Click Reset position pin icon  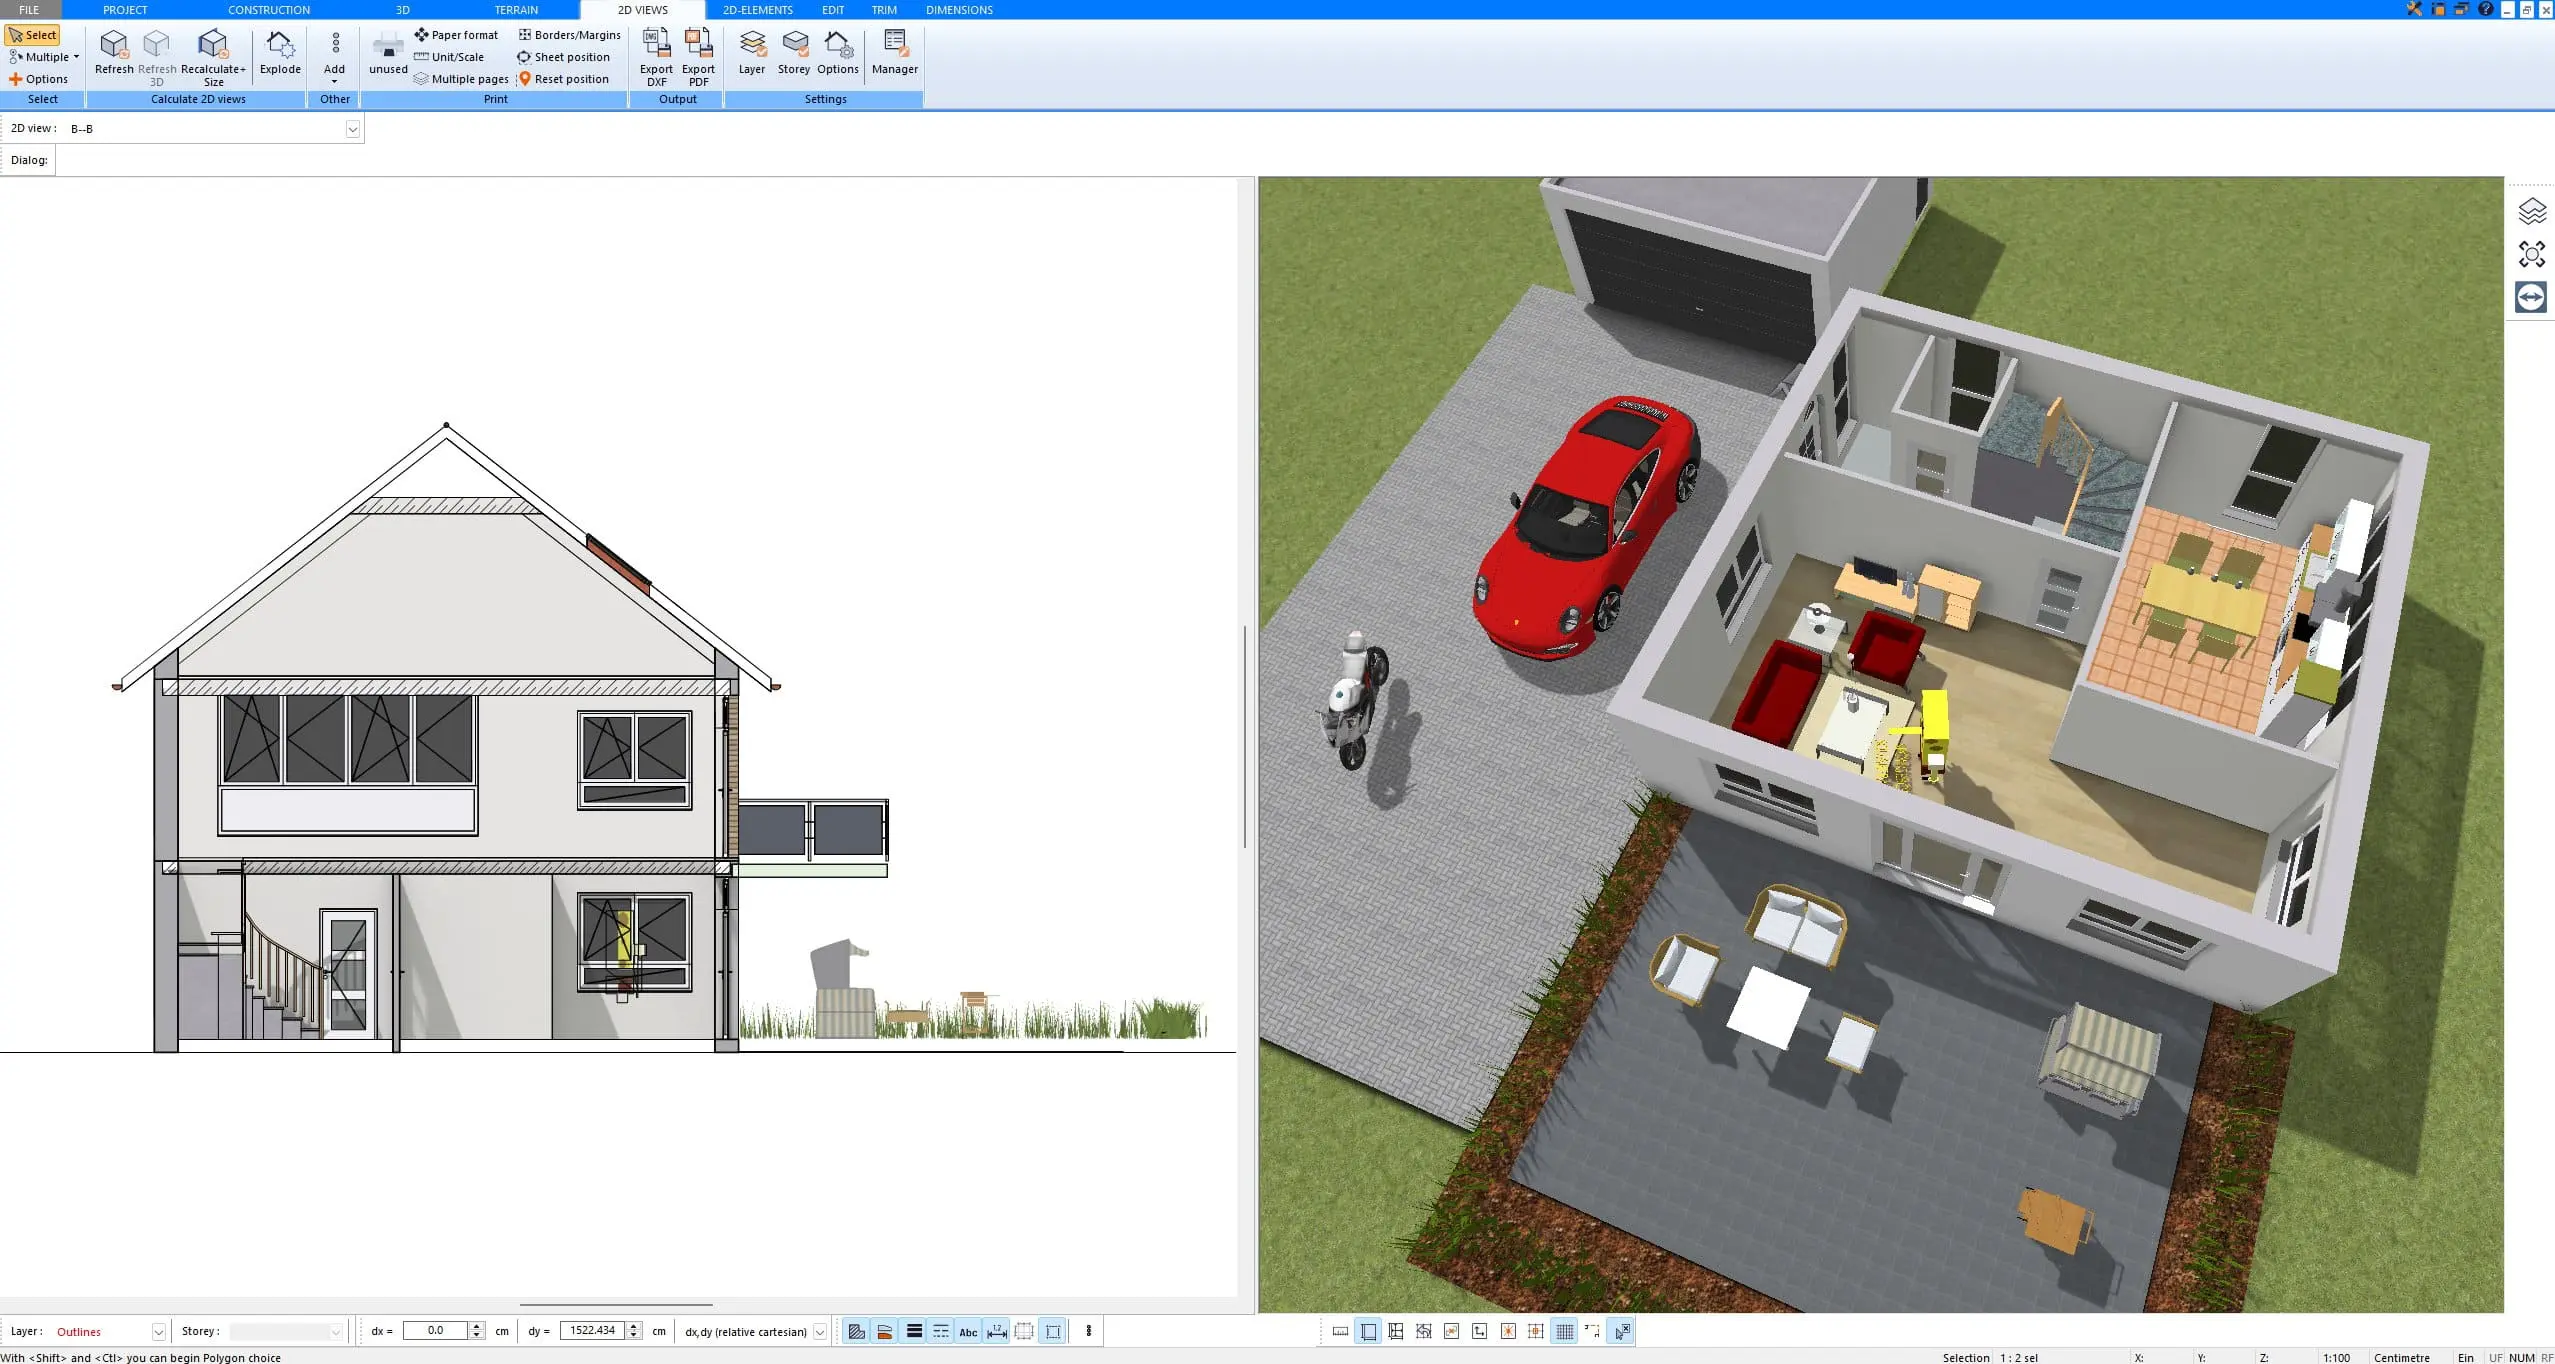(x=524, y=79)
